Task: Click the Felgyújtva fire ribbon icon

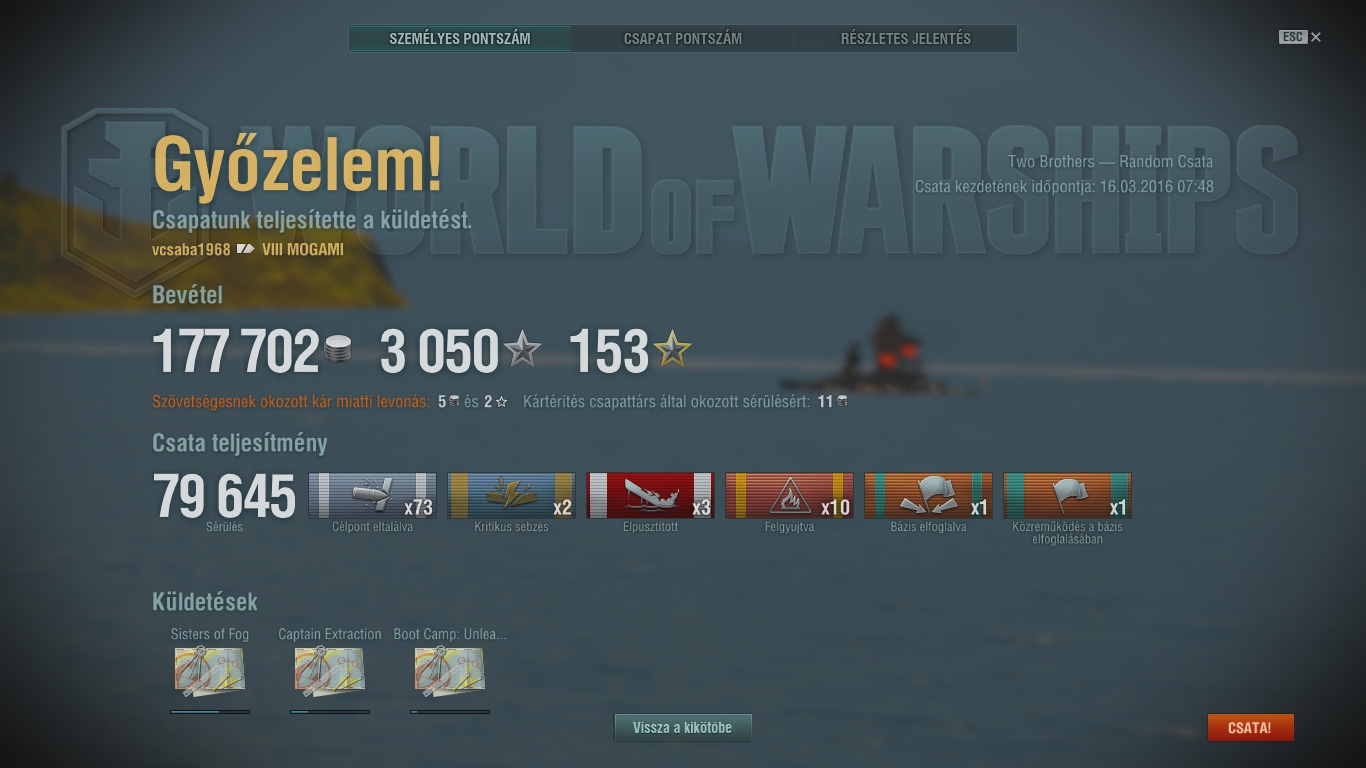Action: pyautogui.click(x=789, y=495)
